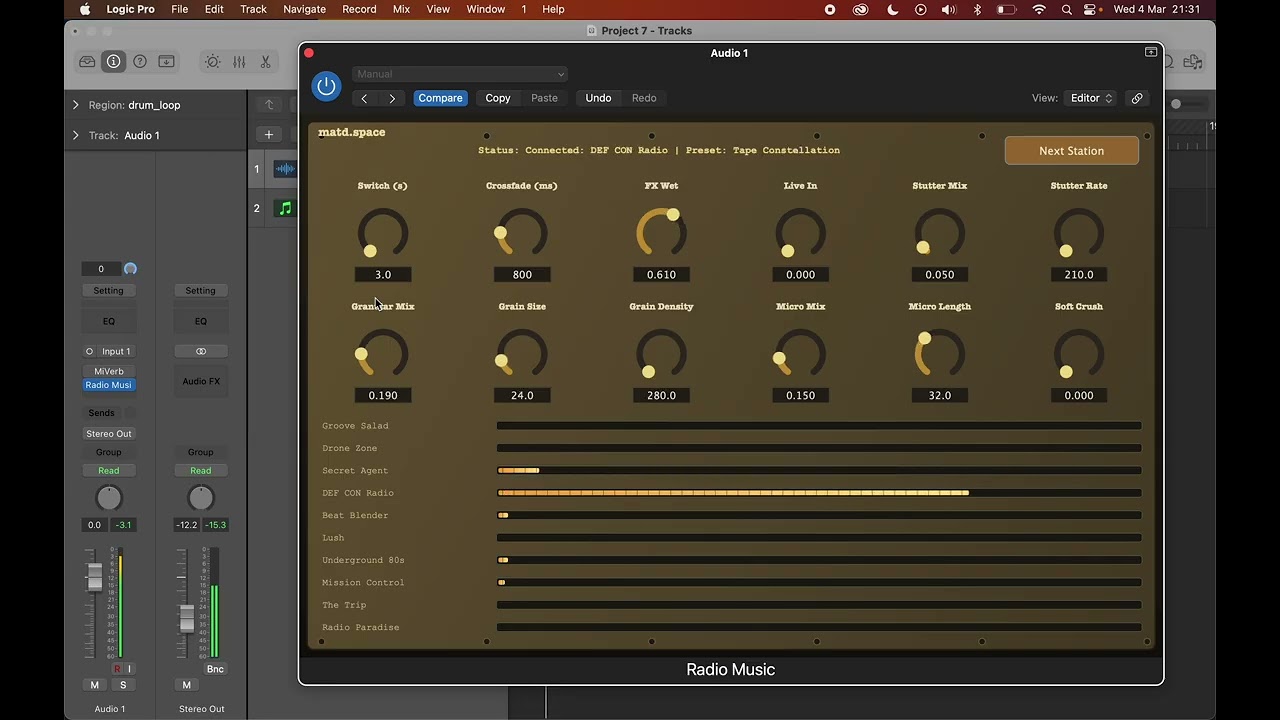Mute the Stereo Out channel strip
The width and height of the screenshot is (1280, 720).
click(186, 685)
